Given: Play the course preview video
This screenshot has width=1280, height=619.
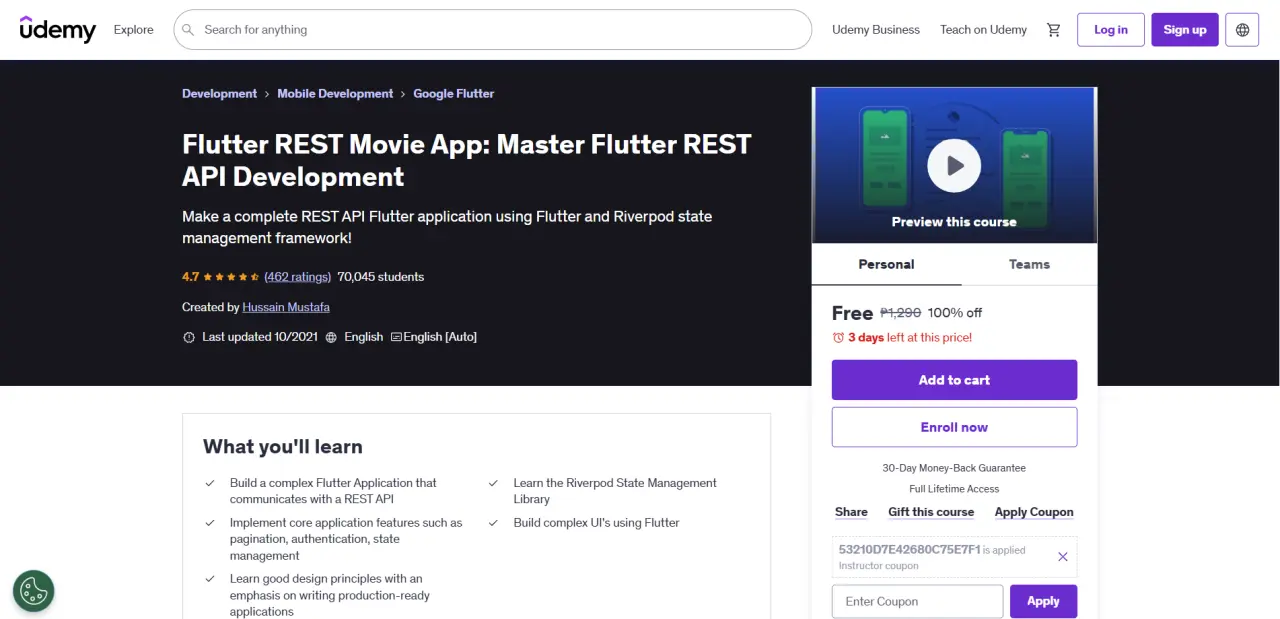Looking at the screenshot, I should click(954, 166).
